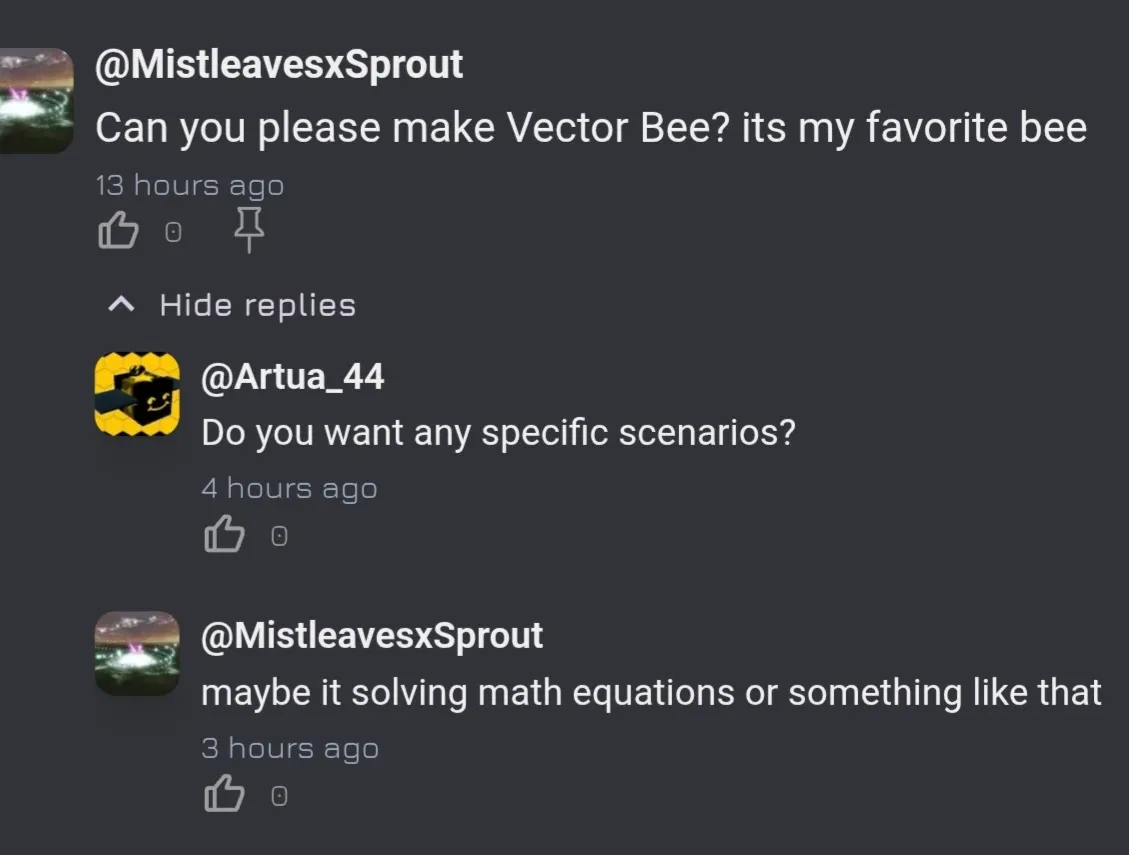Screen dimensions: 1129x855
Task: Pin the Vector Bee comment
Action: click(247, 232)
